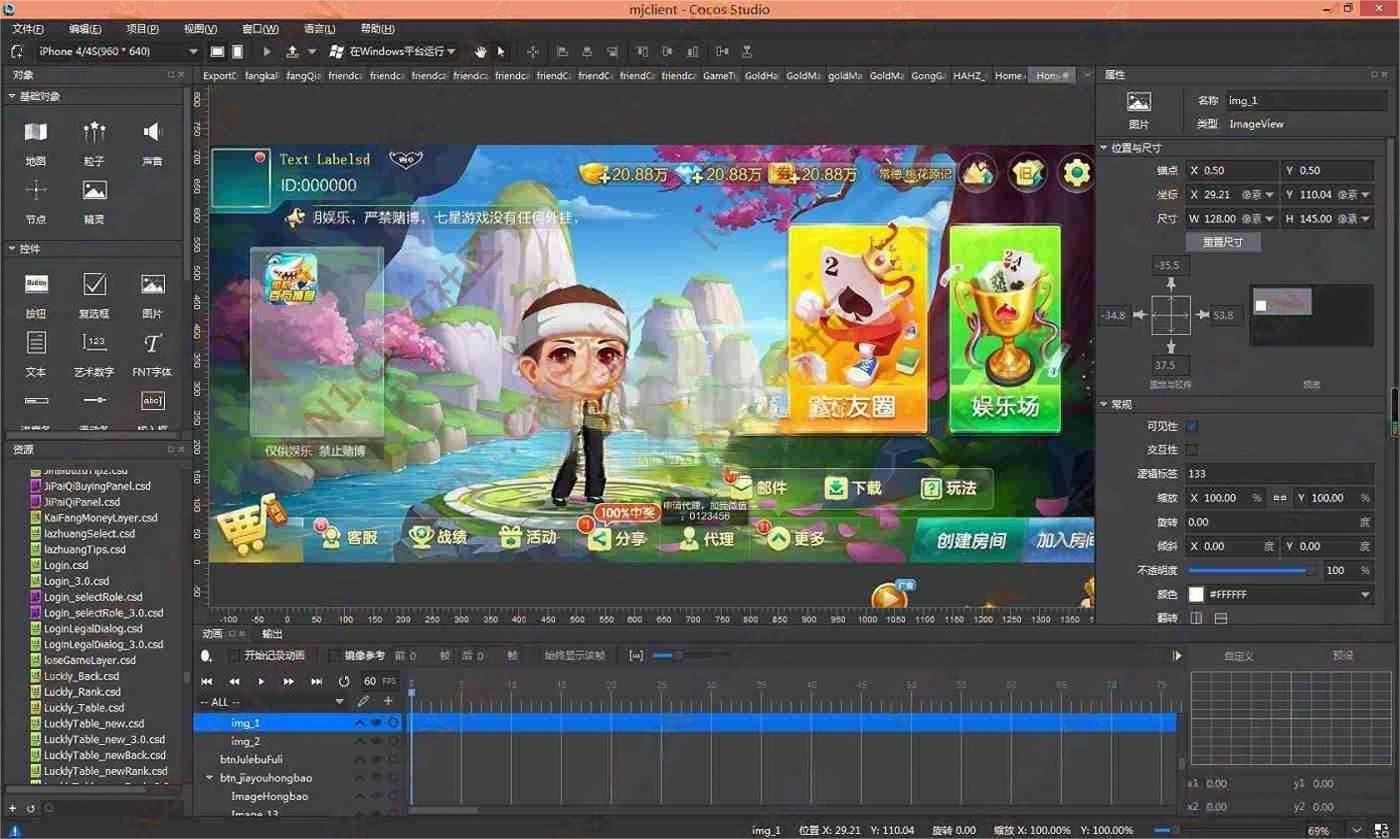The width and height of the screenshot is (1400, 839).
Task: Choose the FNT font (FNT字体) widget icon
Action: tap(152, 343)
